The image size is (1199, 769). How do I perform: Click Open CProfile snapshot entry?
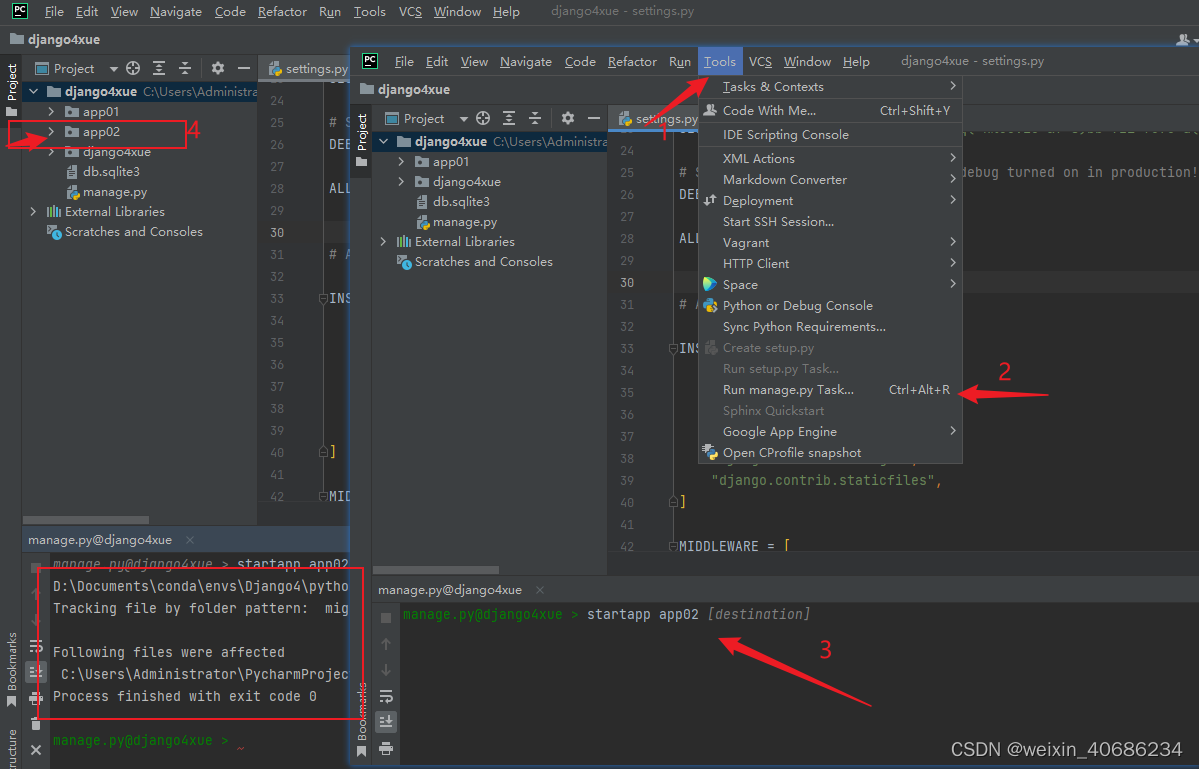[x=830, y=453]
